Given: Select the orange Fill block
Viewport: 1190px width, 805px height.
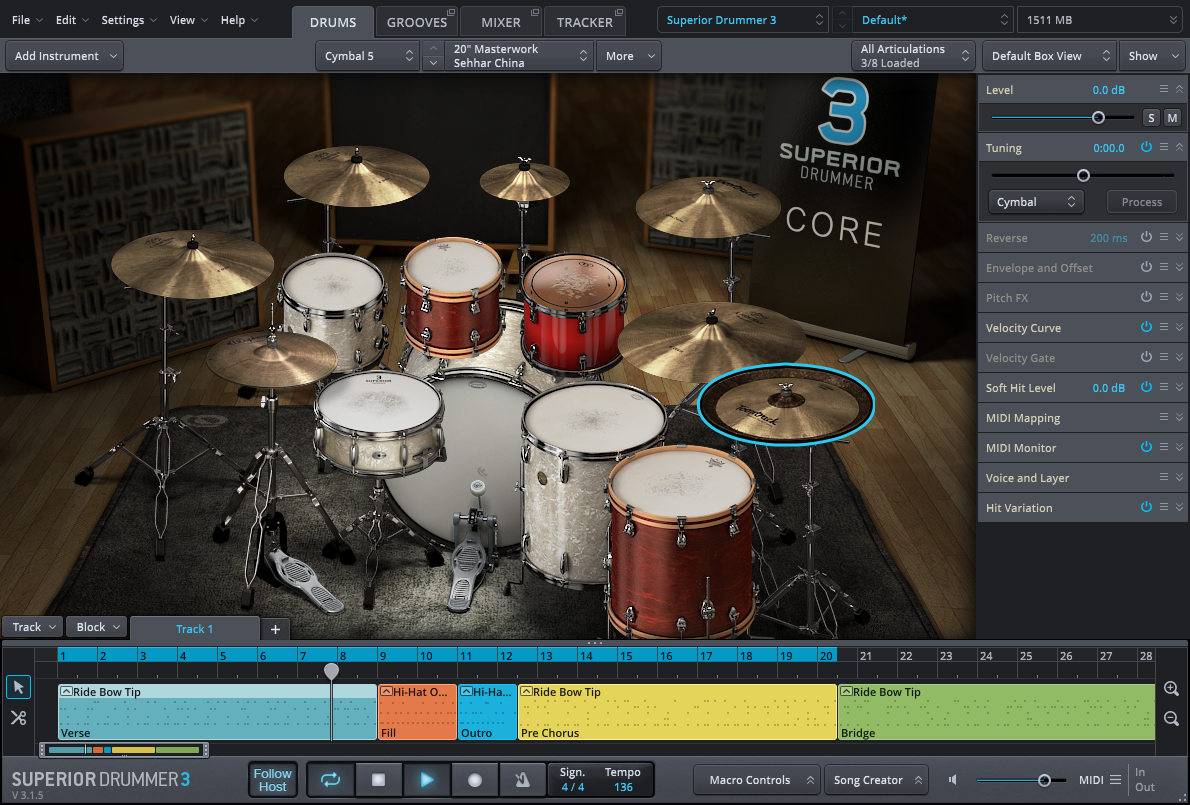Looking at the screenshot, I should pyautogui.click(x=417, y=712).
